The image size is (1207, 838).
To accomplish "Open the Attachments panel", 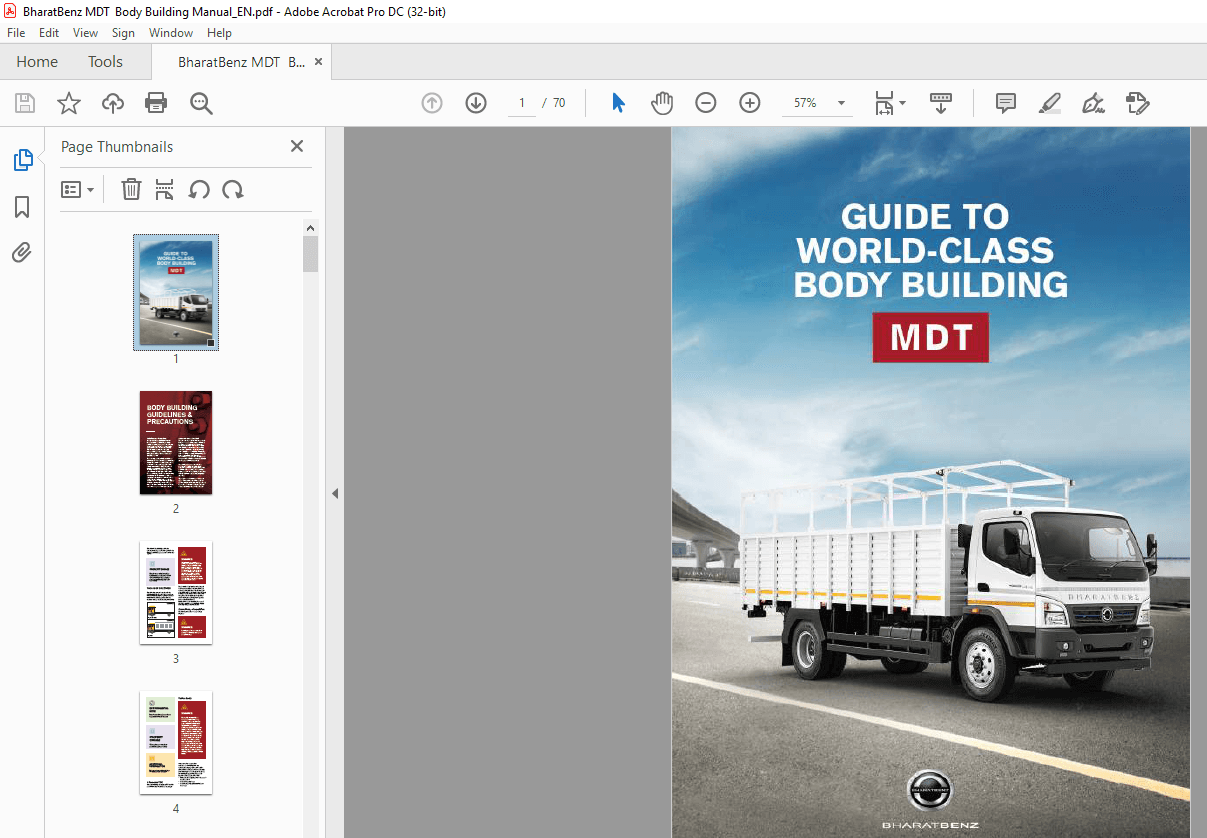I will 22,252.
